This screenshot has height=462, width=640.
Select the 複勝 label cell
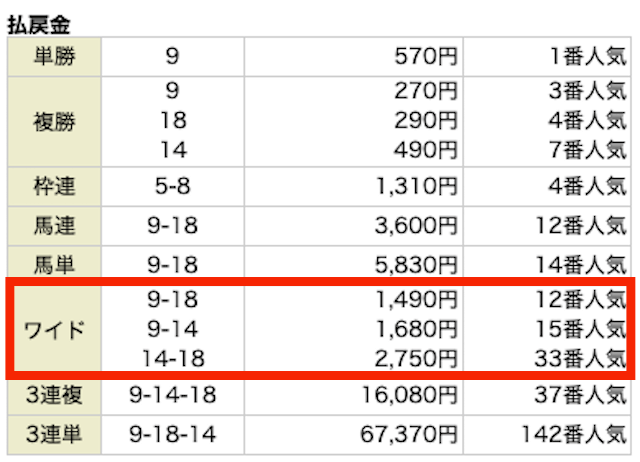54,122
